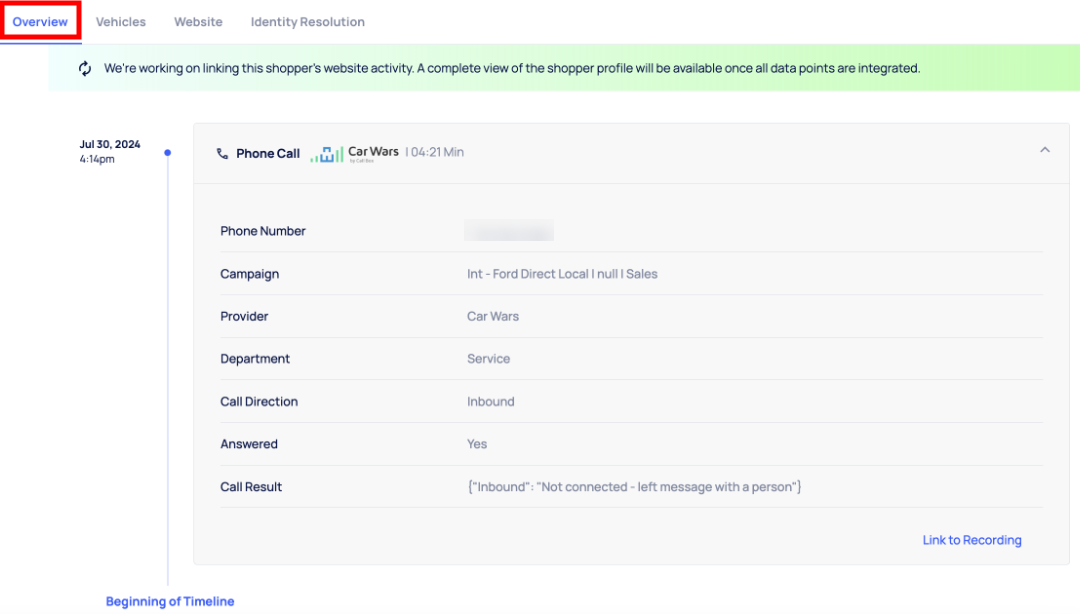Open the Vehicles tab

121,22
